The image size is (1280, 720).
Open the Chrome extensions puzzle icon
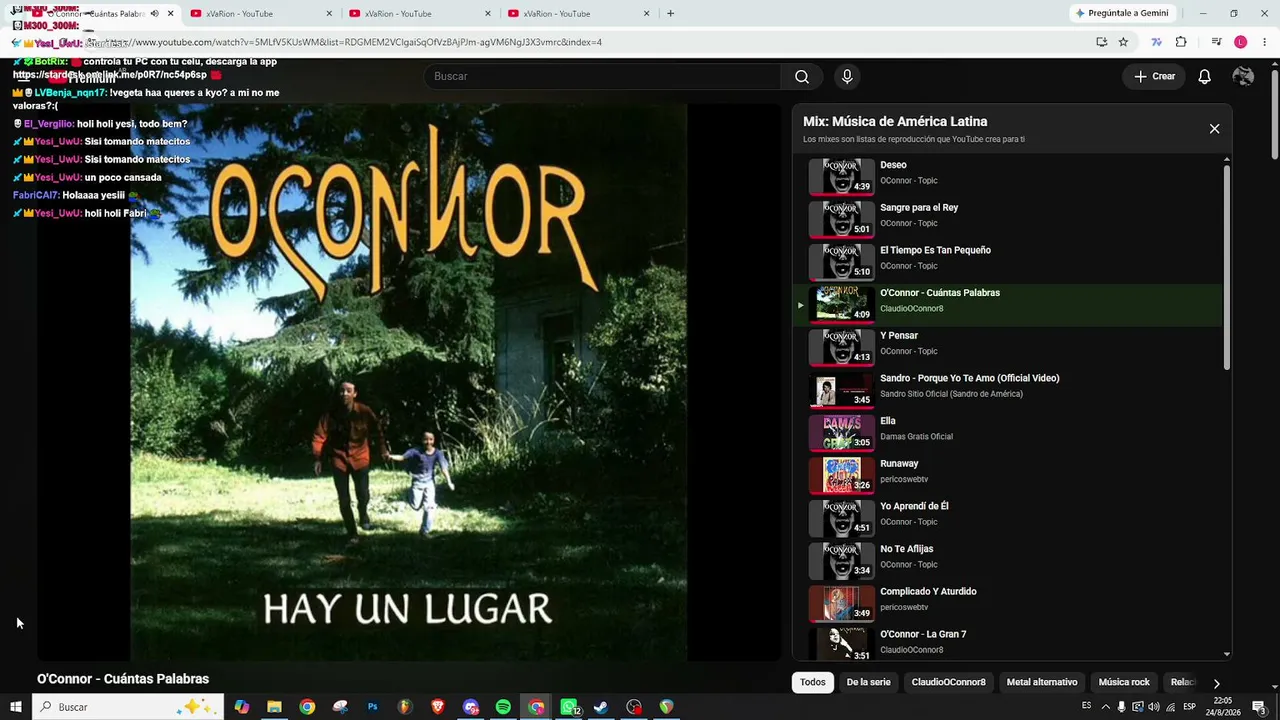click(x=1181, y=42)
